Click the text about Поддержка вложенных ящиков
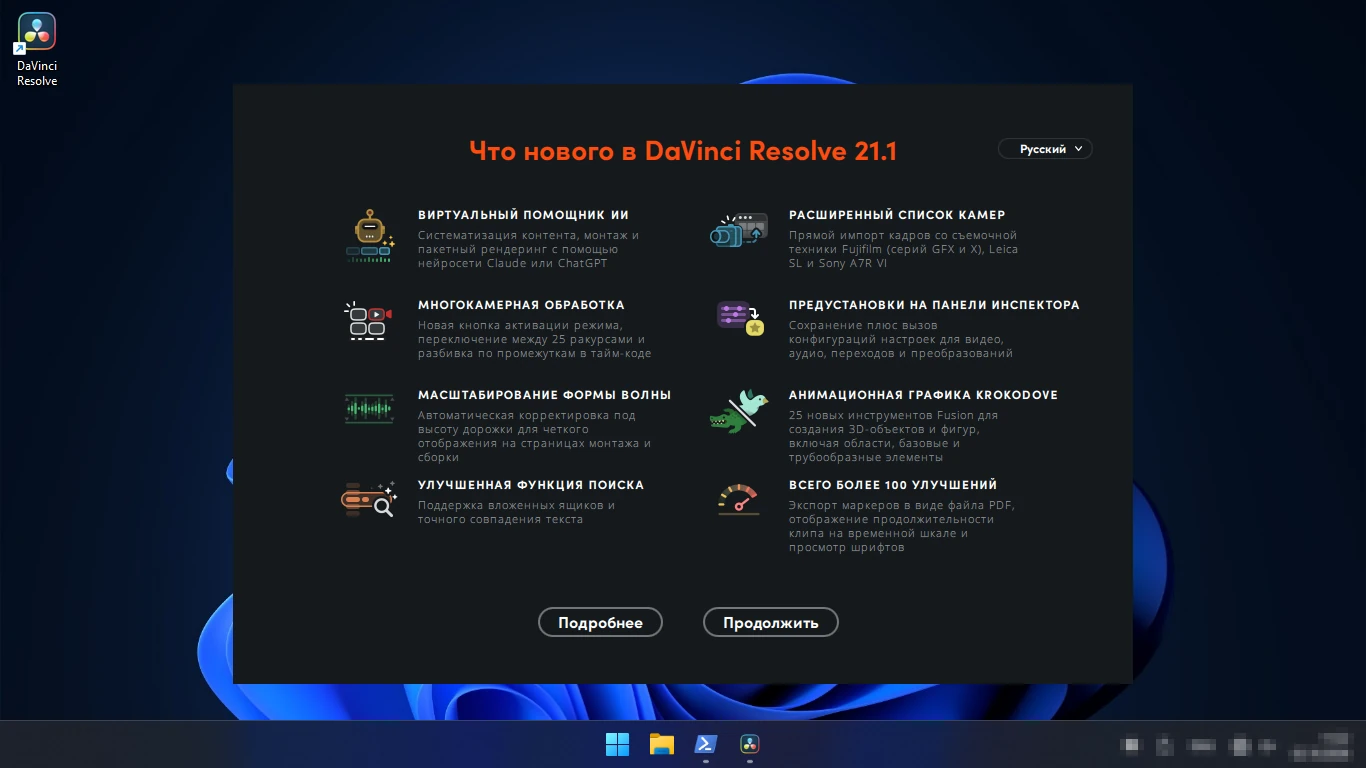1366x768 pixels. (516, 512)
